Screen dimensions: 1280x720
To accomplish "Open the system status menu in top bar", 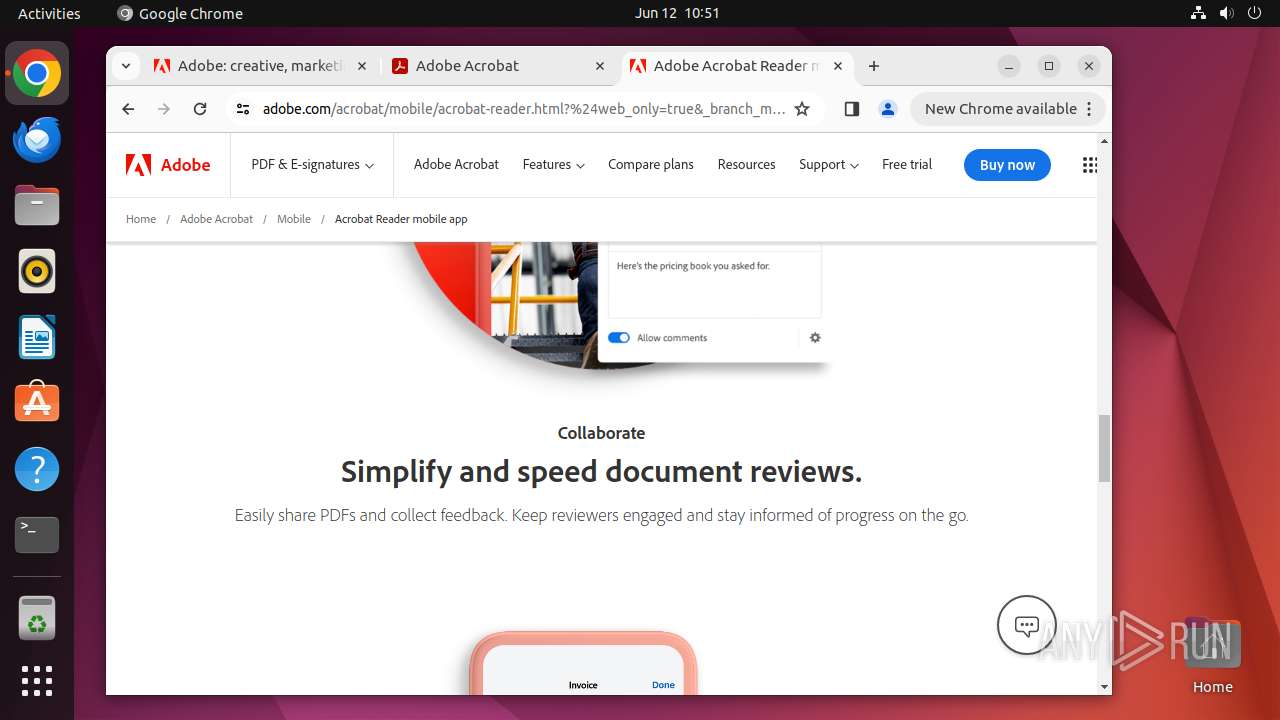I will click(1227, 13).
